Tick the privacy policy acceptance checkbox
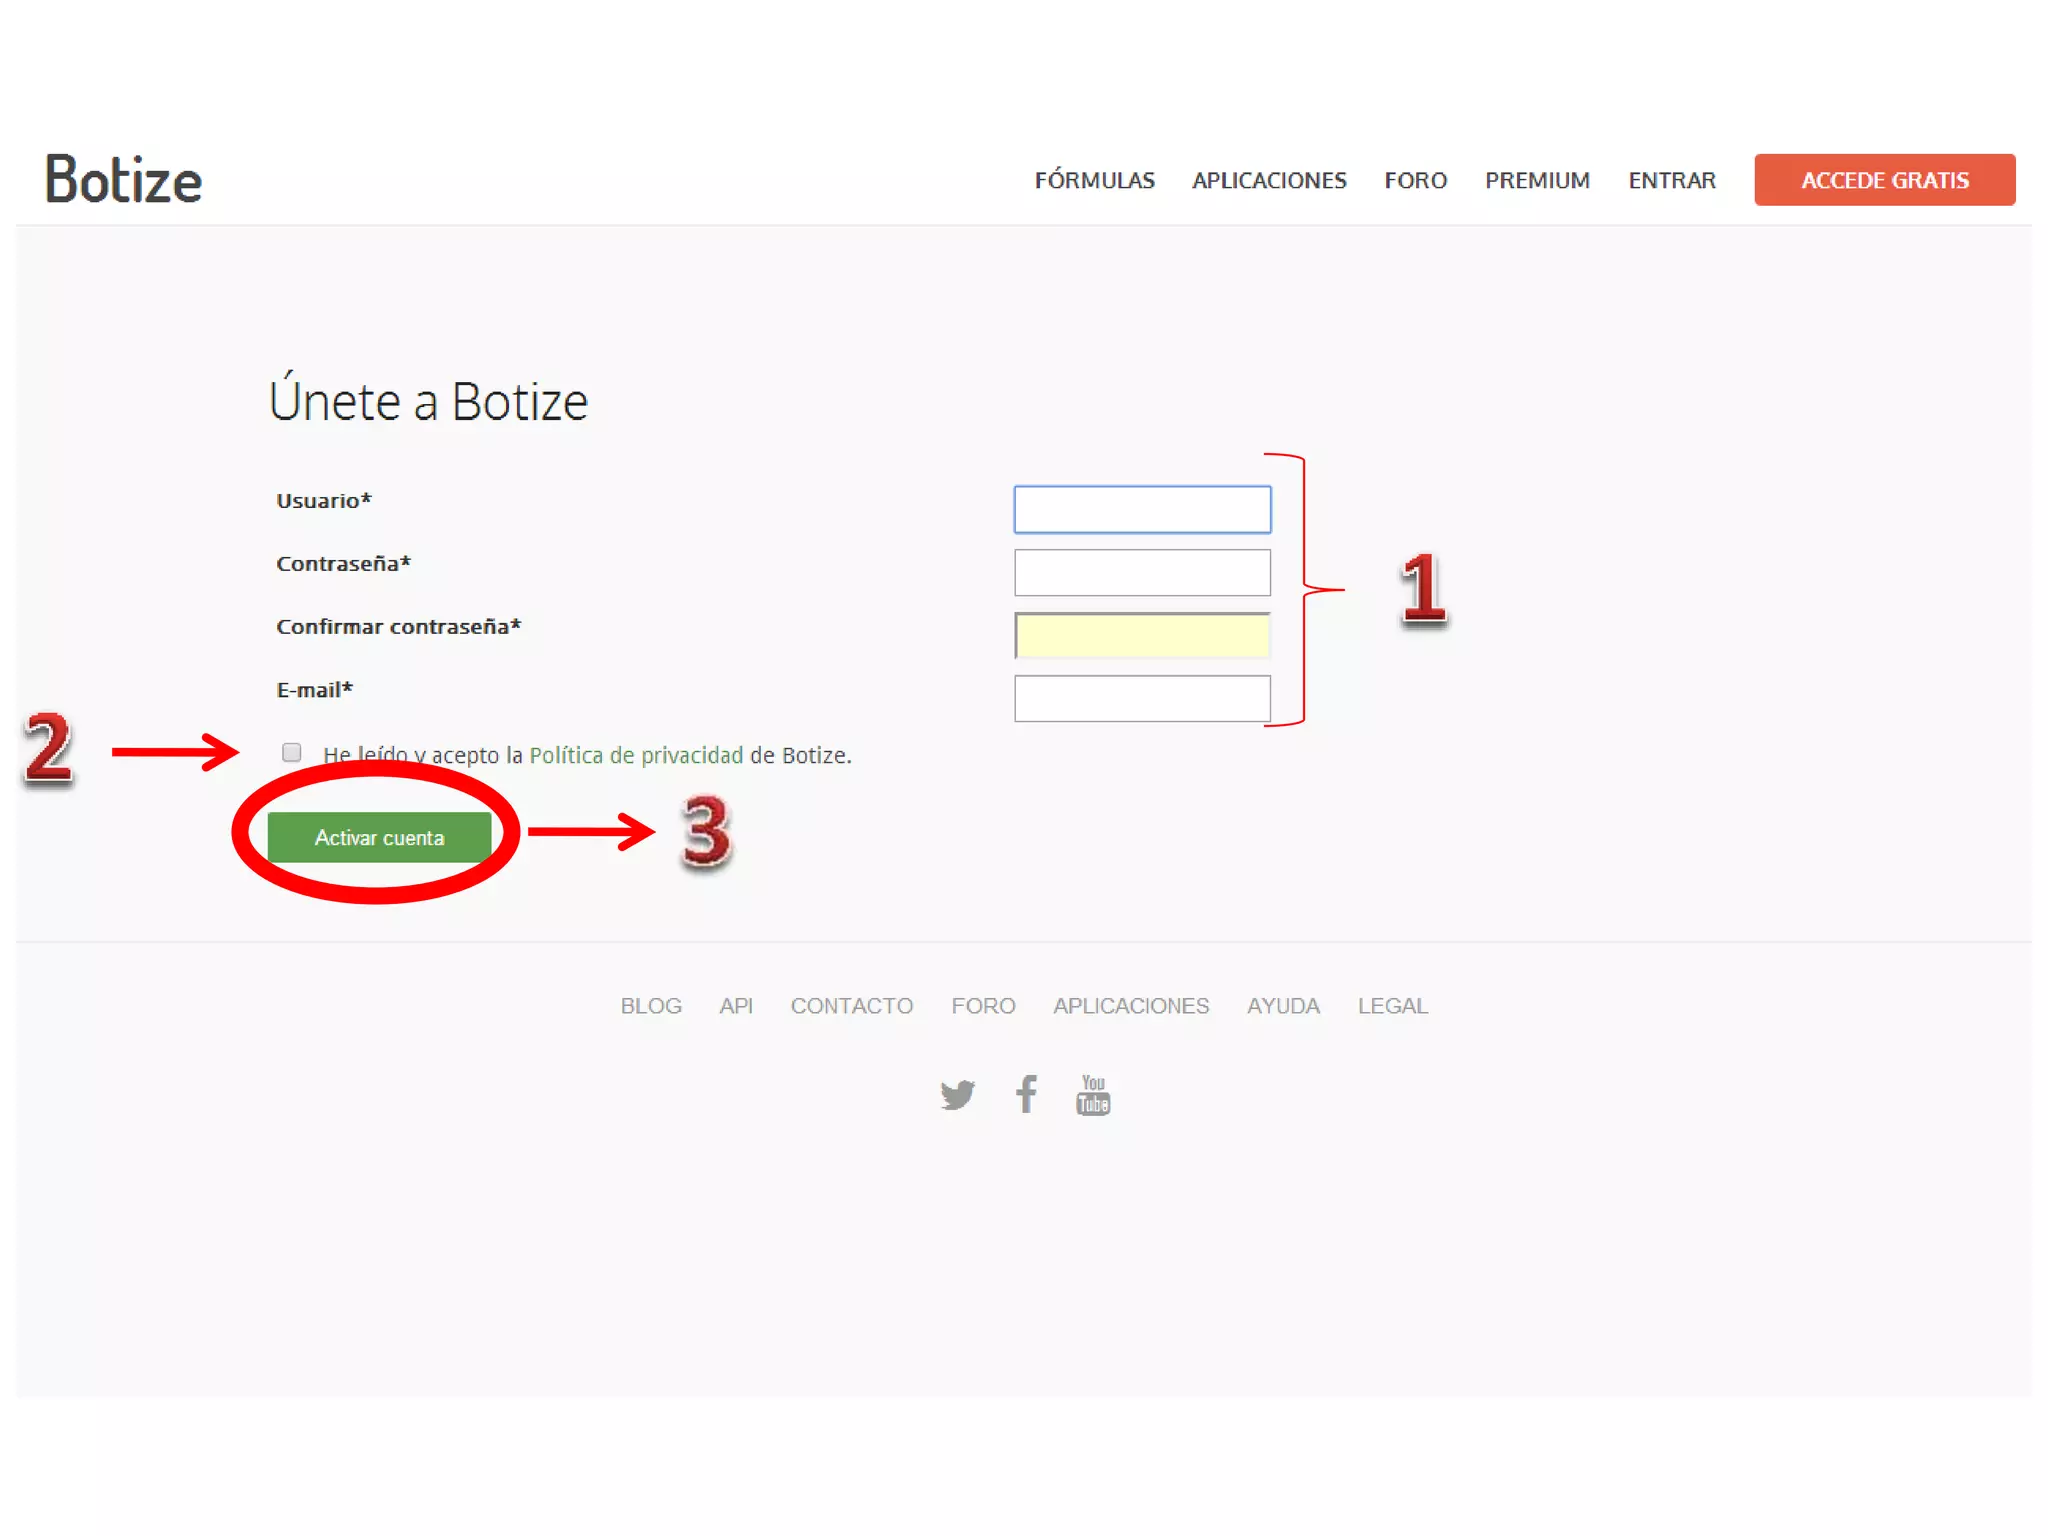Viewport: 2048px width, 1536px height. [x=292, y=752]
